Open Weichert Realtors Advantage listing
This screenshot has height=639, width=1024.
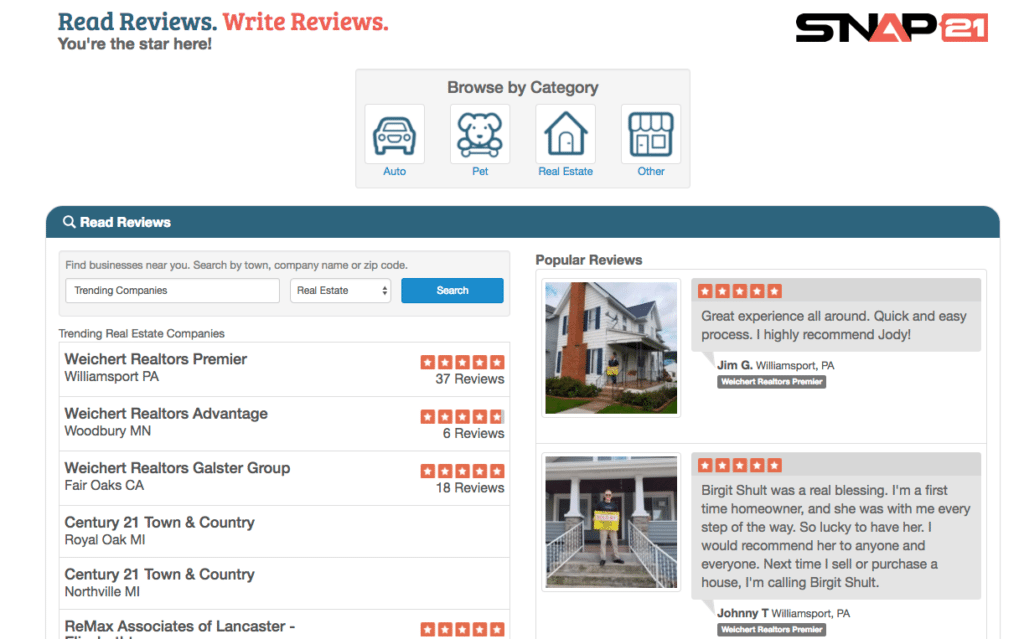(166, 414)
